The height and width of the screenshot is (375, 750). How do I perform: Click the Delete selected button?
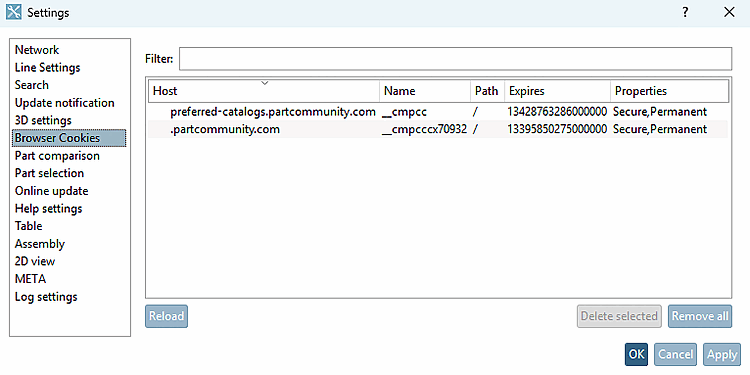(619, 316)
